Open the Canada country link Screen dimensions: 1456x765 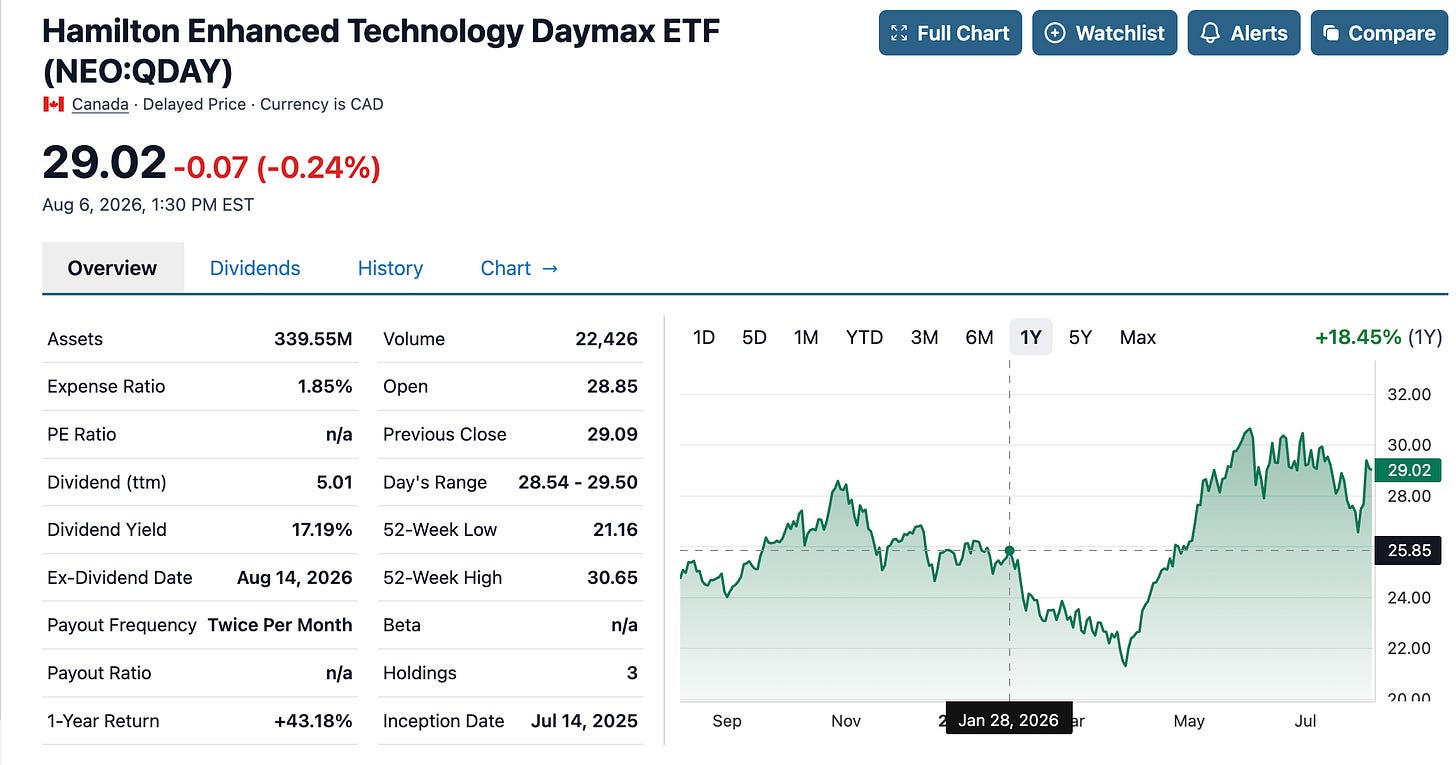100,104
